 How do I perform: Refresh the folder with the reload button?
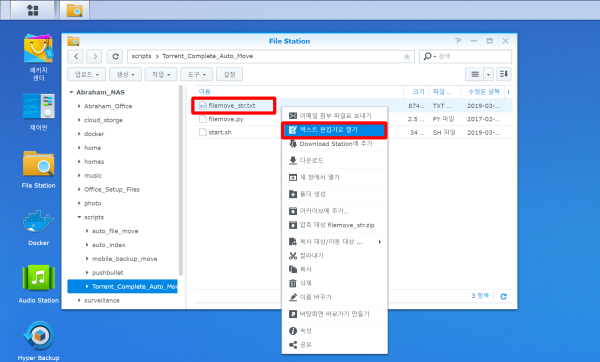coord(115,57)
